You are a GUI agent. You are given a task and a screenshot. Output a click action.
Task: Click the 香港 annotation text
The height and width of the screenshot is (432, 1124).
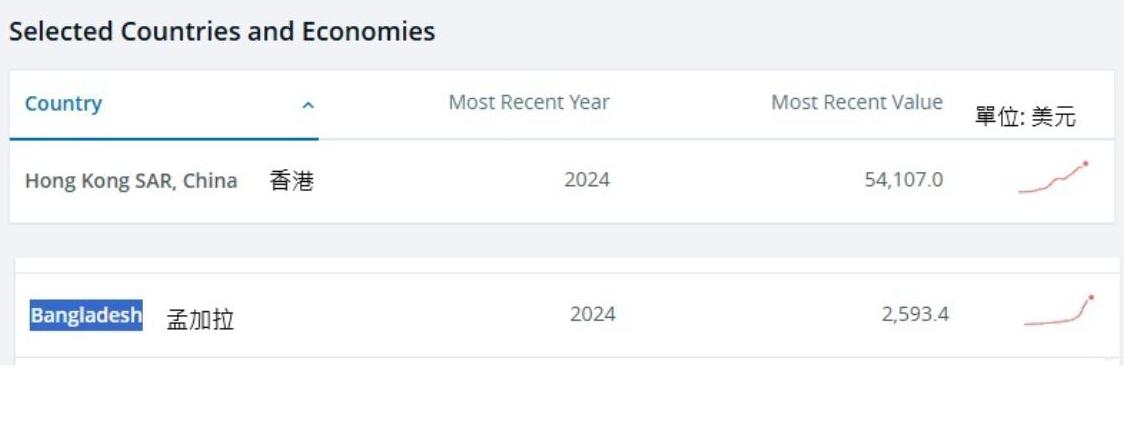pos(291,181)
